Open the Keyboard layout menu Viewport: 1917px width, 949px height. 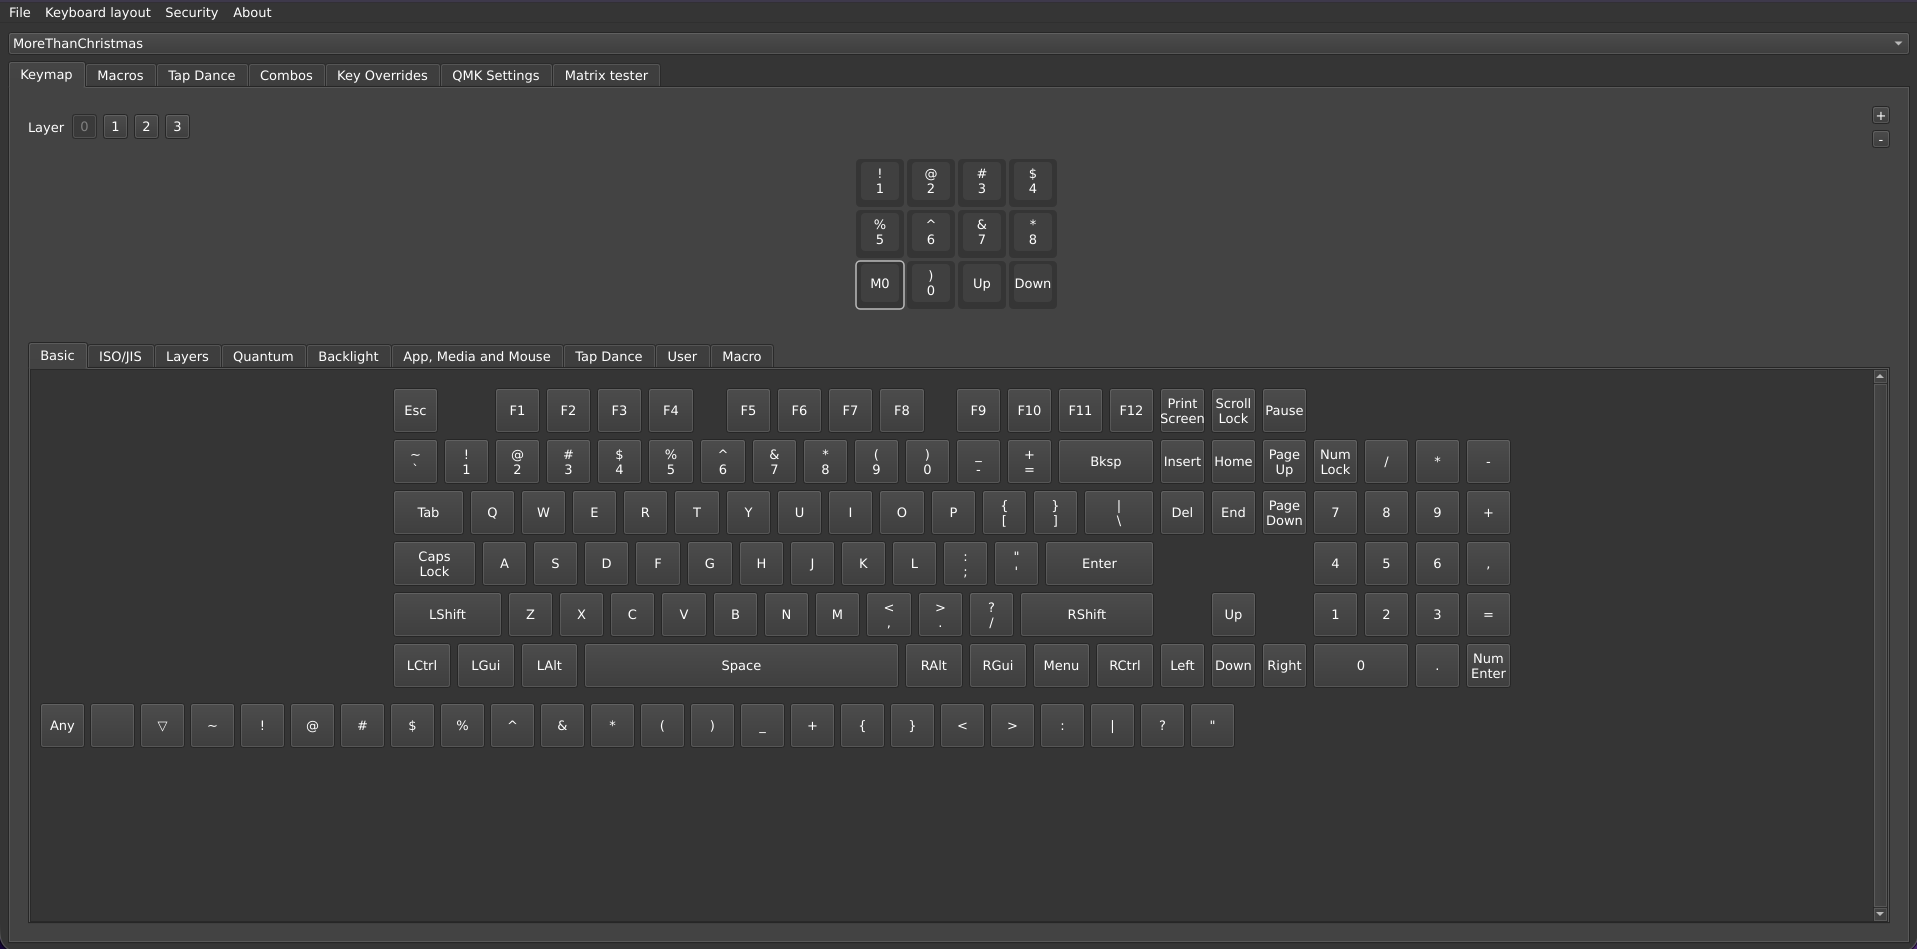tap(97, 13)
